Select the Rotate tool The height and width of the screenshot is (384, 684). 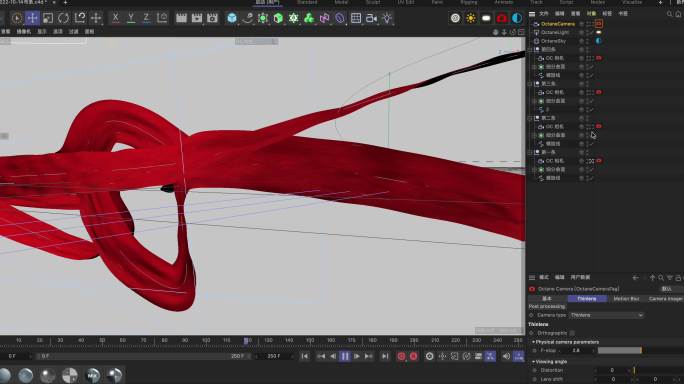[x=63, y=18]
